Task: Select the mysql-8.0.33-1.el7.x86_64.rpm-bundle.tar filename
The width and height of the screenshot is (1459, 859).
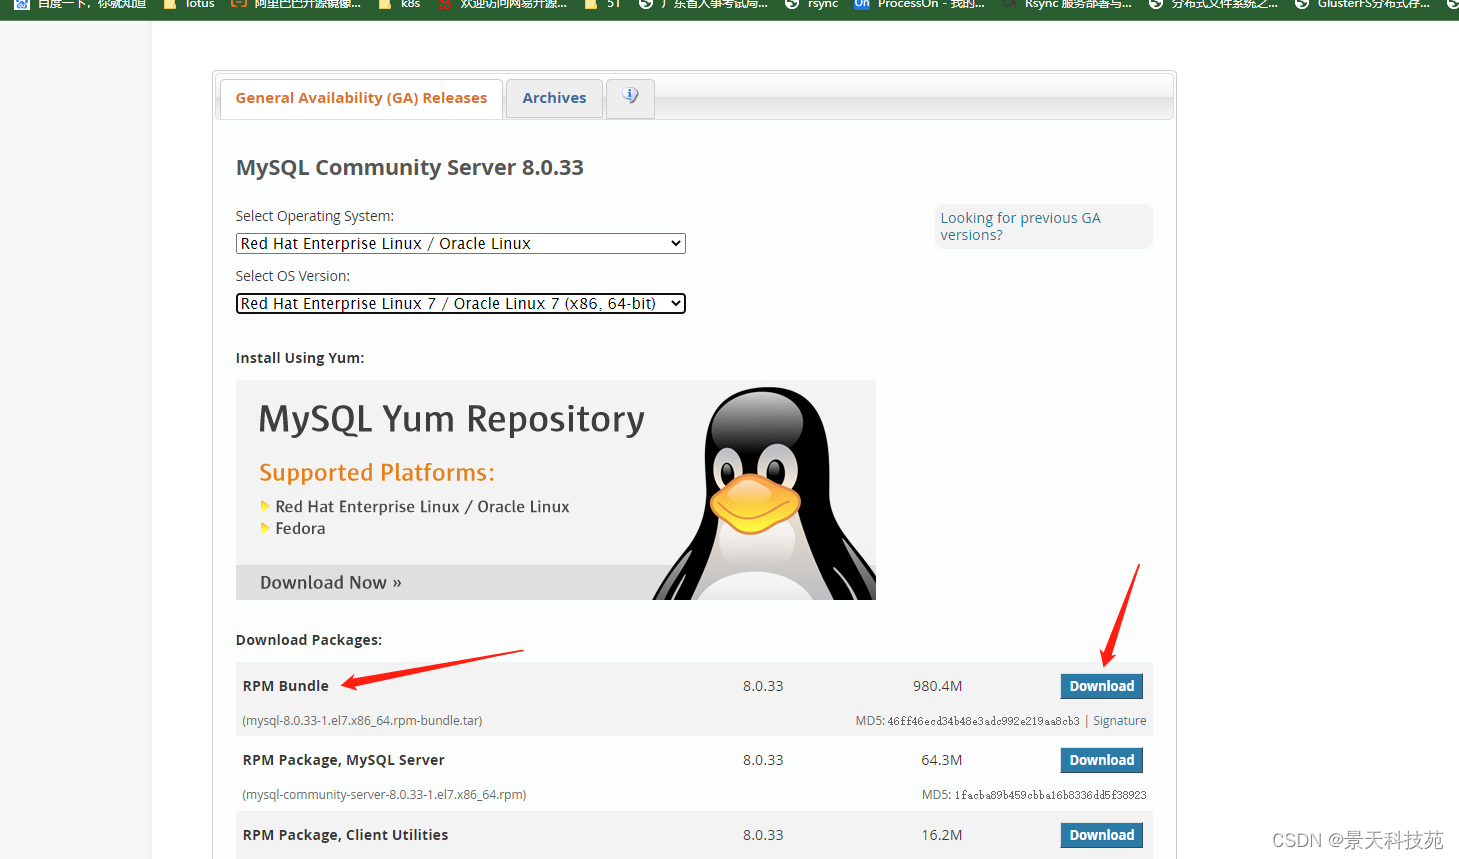Action: [x=362, y=721]
